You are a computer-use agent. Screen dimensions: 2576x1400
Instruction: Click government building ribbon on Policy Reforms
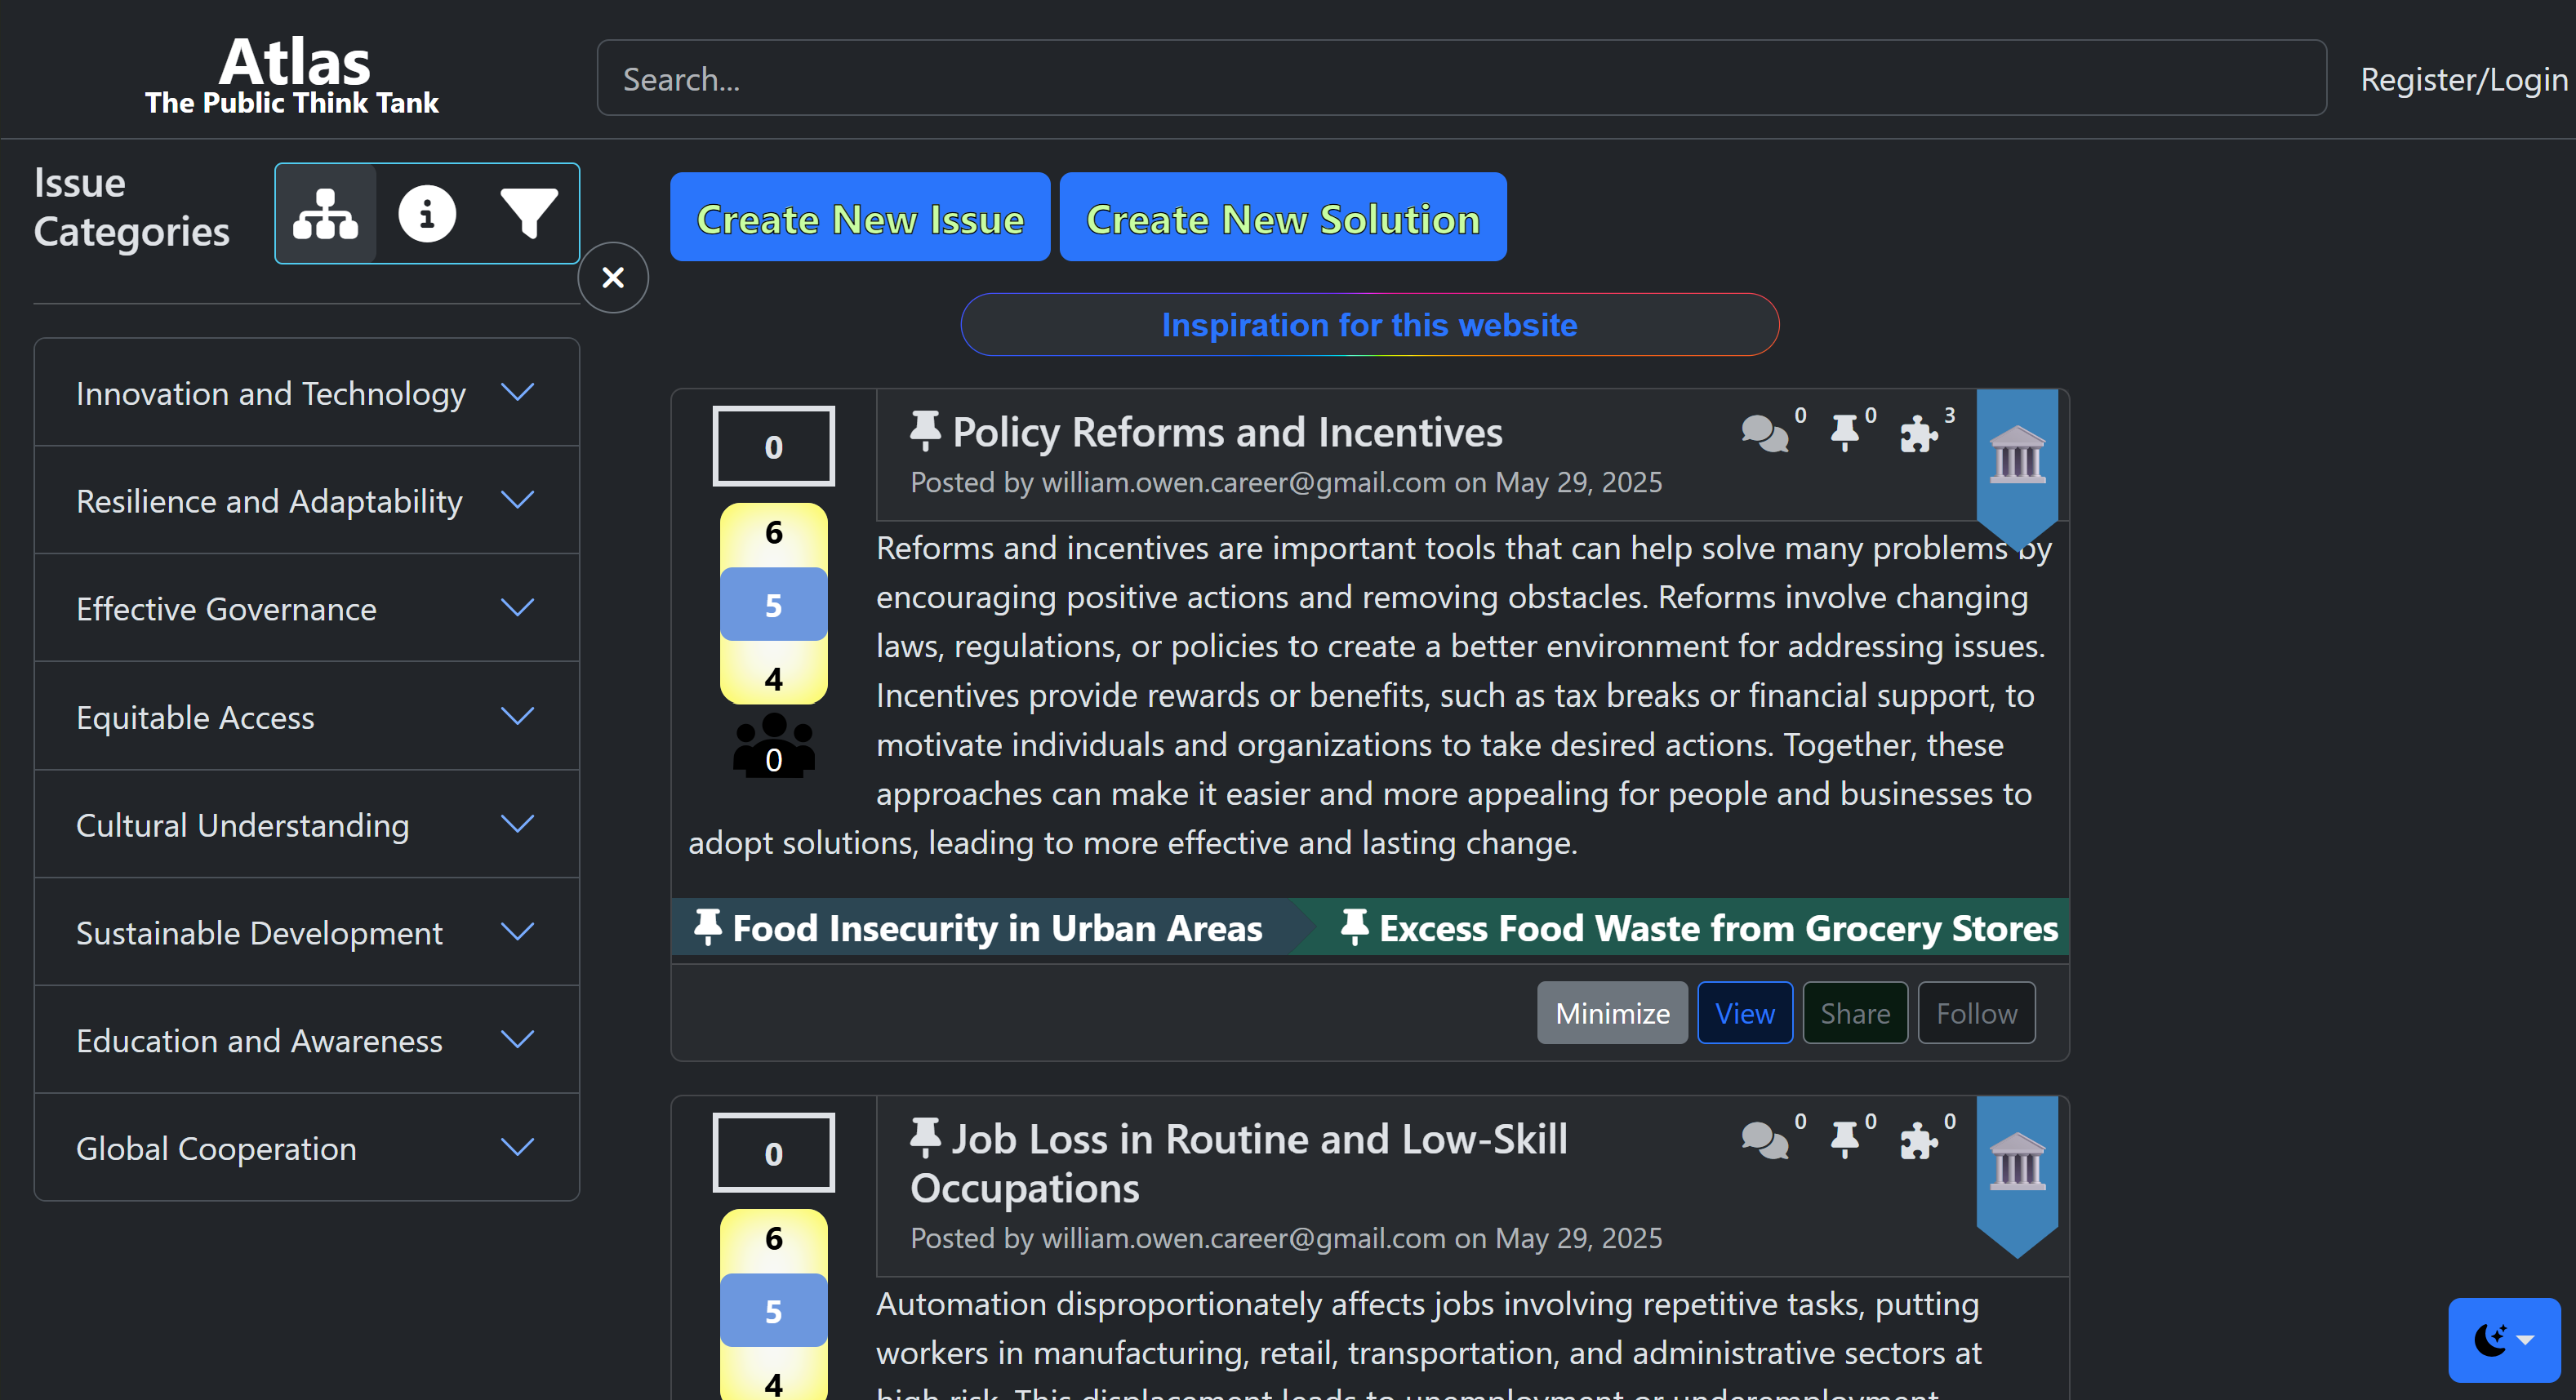pos(2017,456)
